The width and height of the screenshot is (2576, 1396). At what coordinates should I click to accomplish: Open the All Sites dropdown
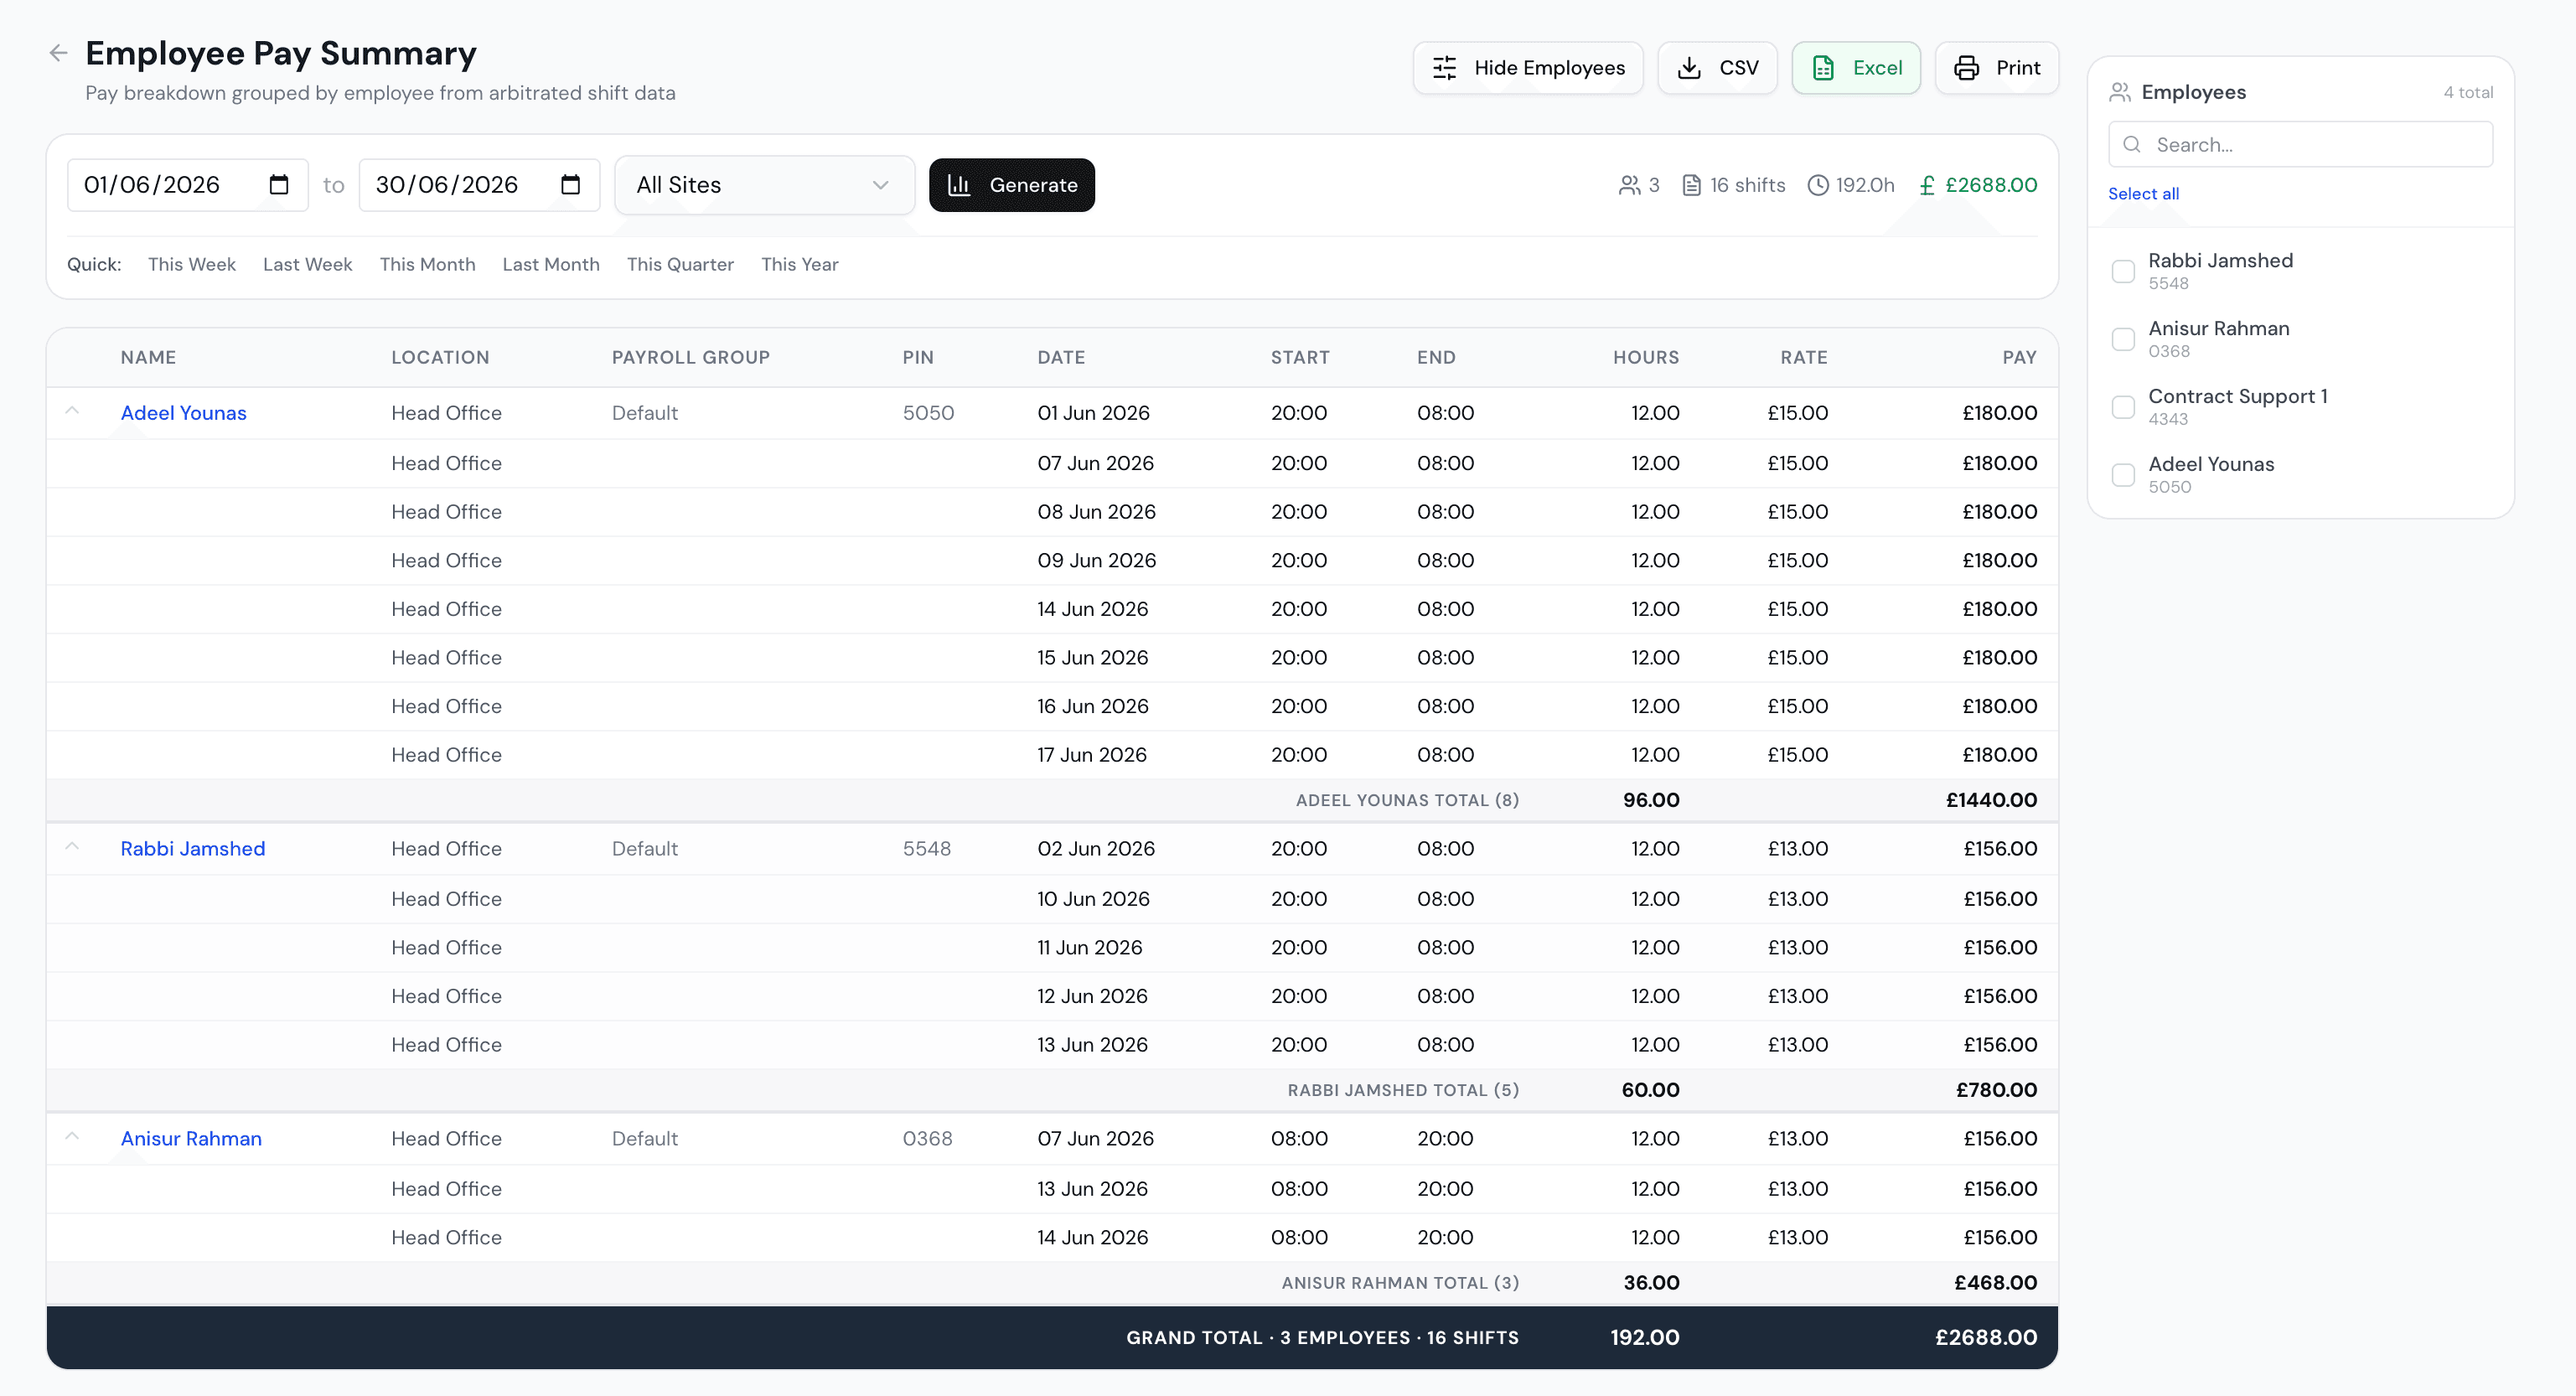pyautogui.click(x=764, y=185)
